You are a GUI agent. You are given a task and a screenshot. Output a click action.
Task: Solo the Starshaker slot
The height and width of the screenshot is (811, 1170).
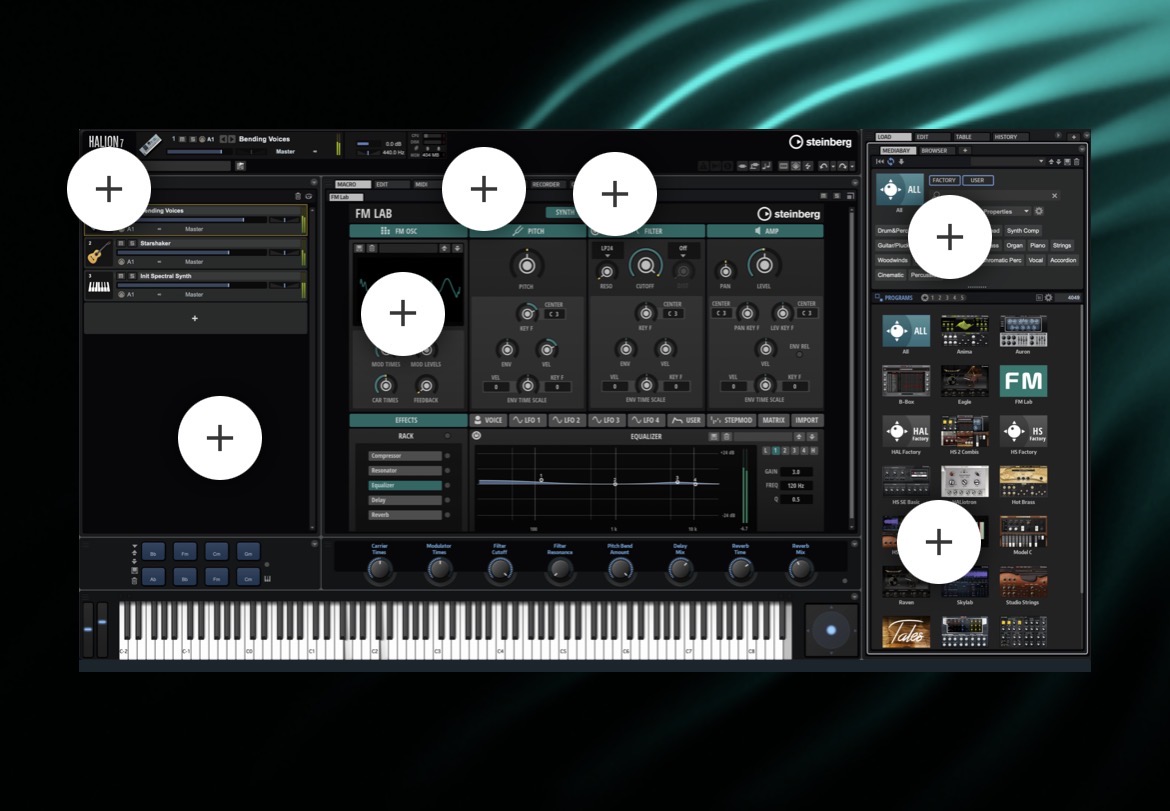(x=132, y=243)
